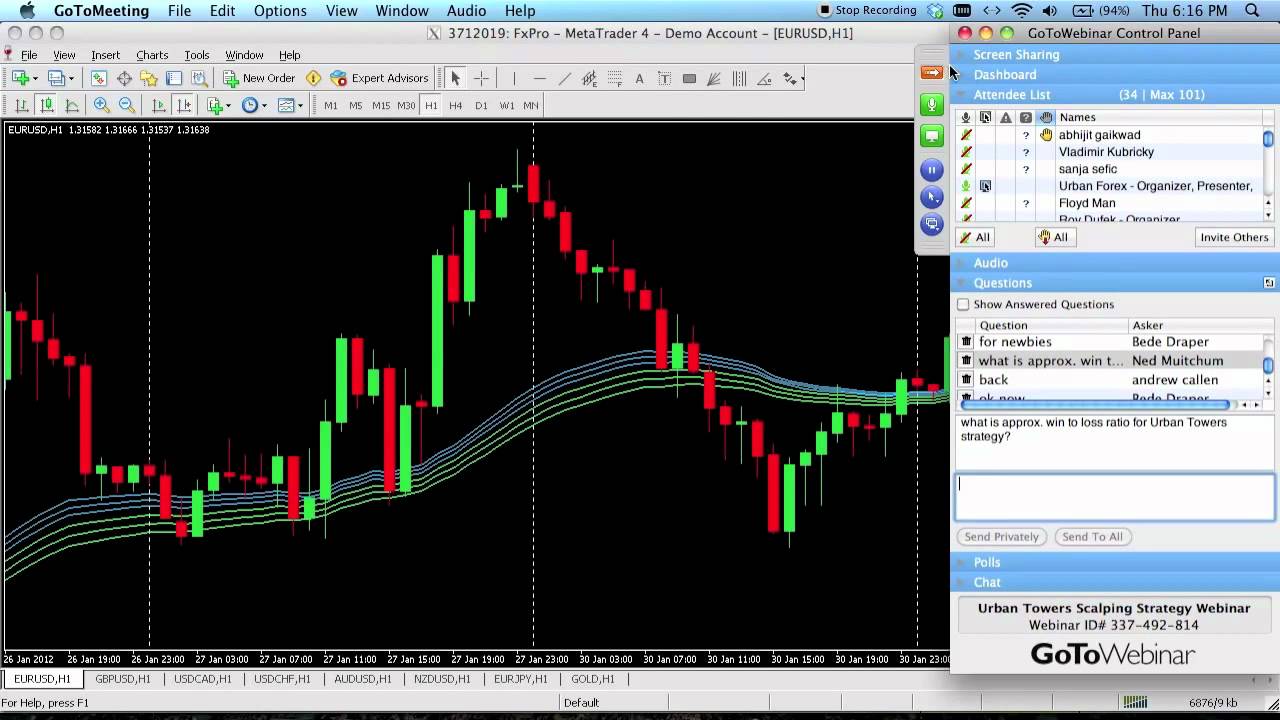The image size is (1280, 720).
Task: Open MetaTrader Insert menu
Action: pos(105,55)
